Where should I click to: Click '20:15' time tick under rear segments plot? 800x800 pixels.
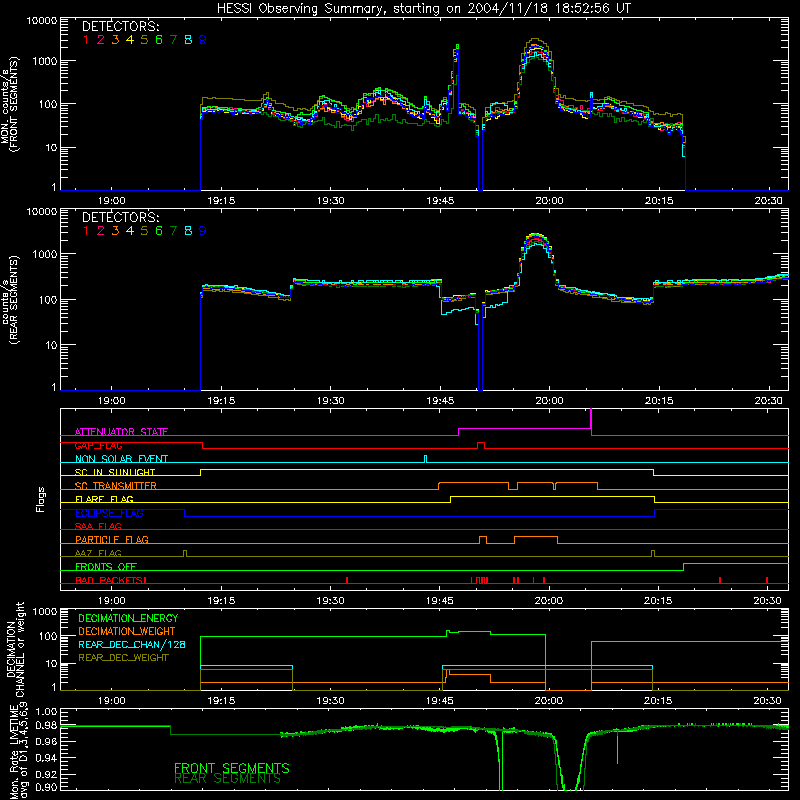pyautogui.click(x=659, y=401)
